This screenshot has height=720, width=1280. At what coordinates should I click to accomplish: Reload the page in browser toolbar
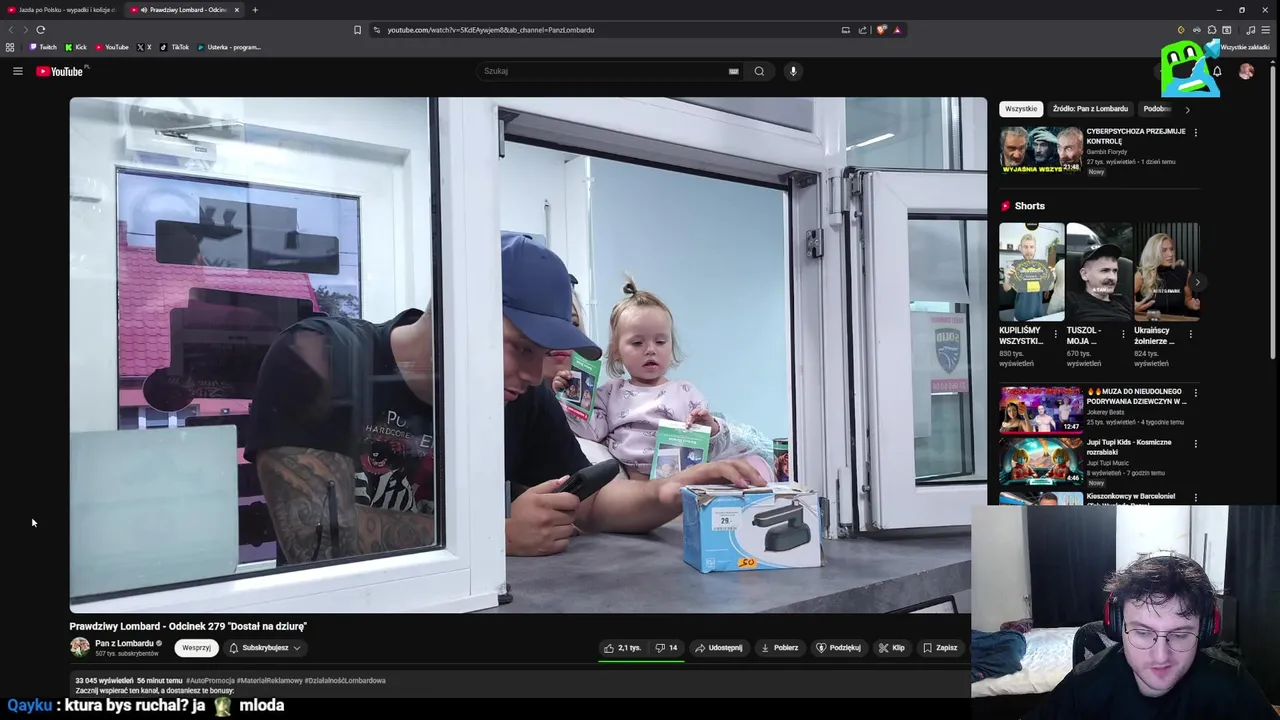point(41,30)
